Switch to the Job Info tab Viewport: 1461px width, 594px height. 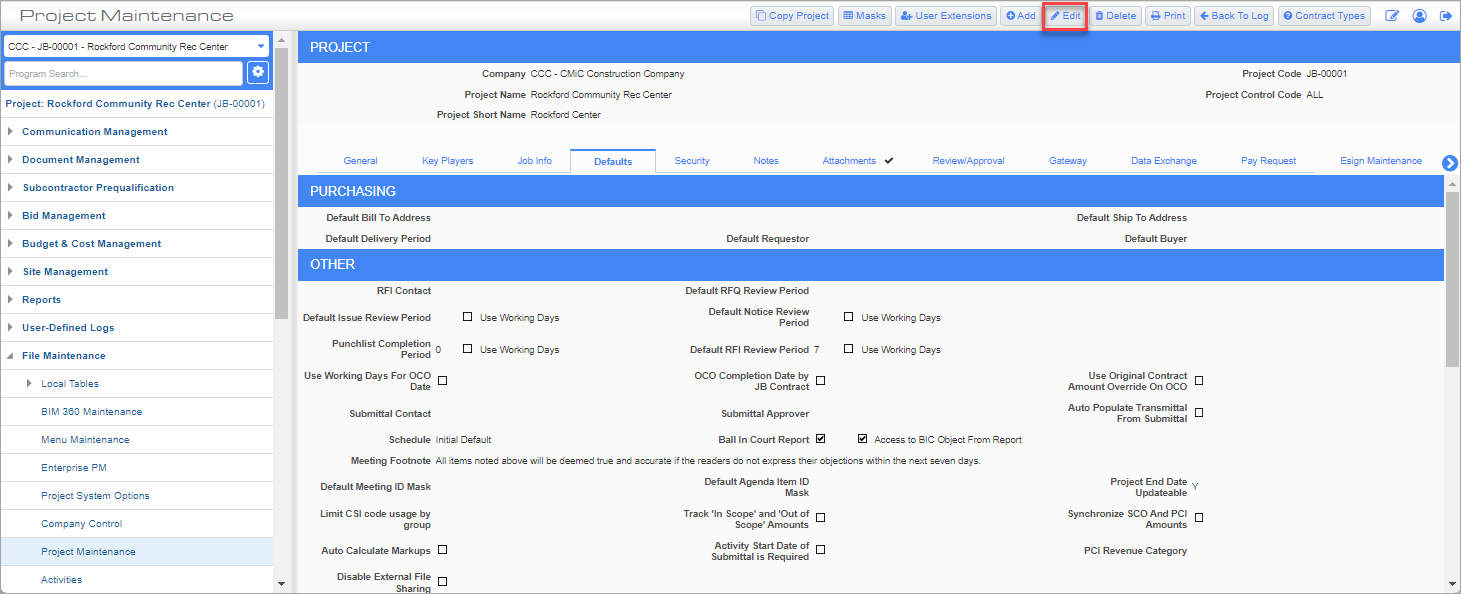click(x=535, y=161)
